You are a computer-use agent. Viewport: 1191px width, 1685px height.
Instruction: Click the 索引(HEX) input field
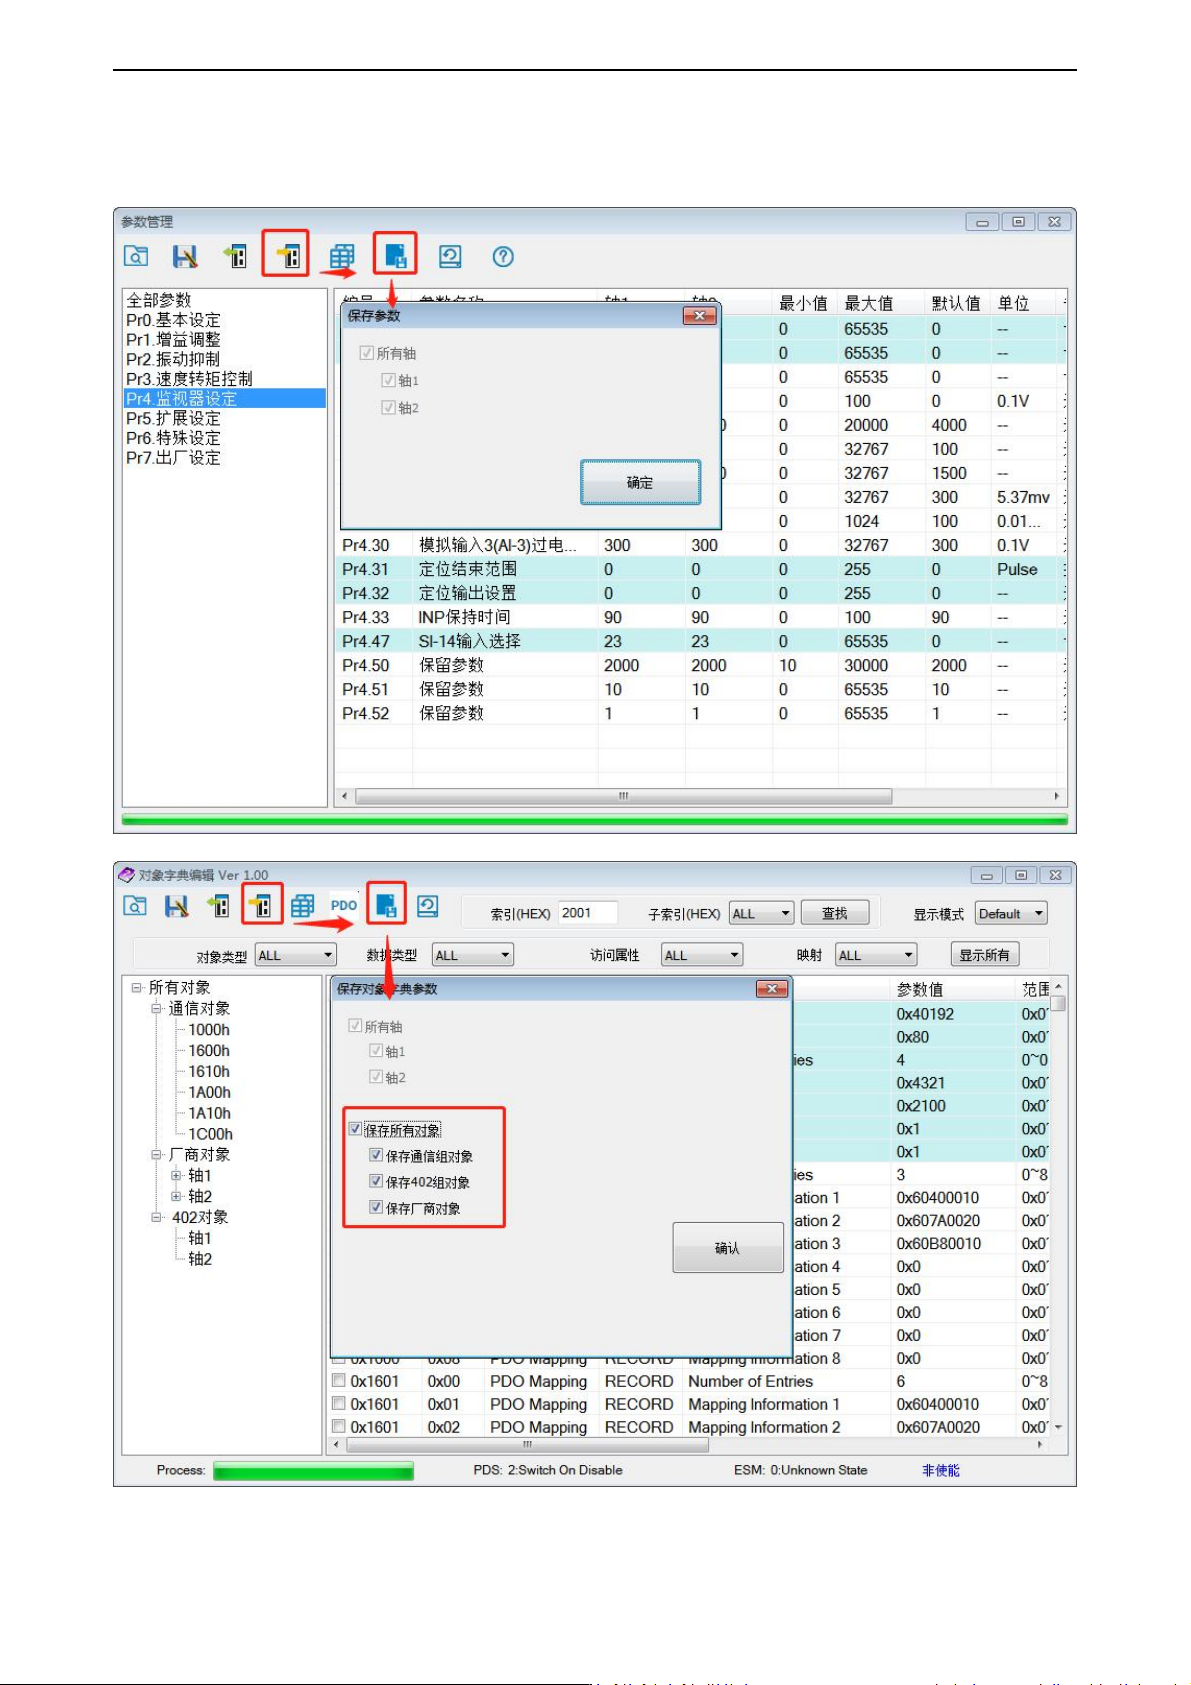pyautogui.click(x=587, y=913)
